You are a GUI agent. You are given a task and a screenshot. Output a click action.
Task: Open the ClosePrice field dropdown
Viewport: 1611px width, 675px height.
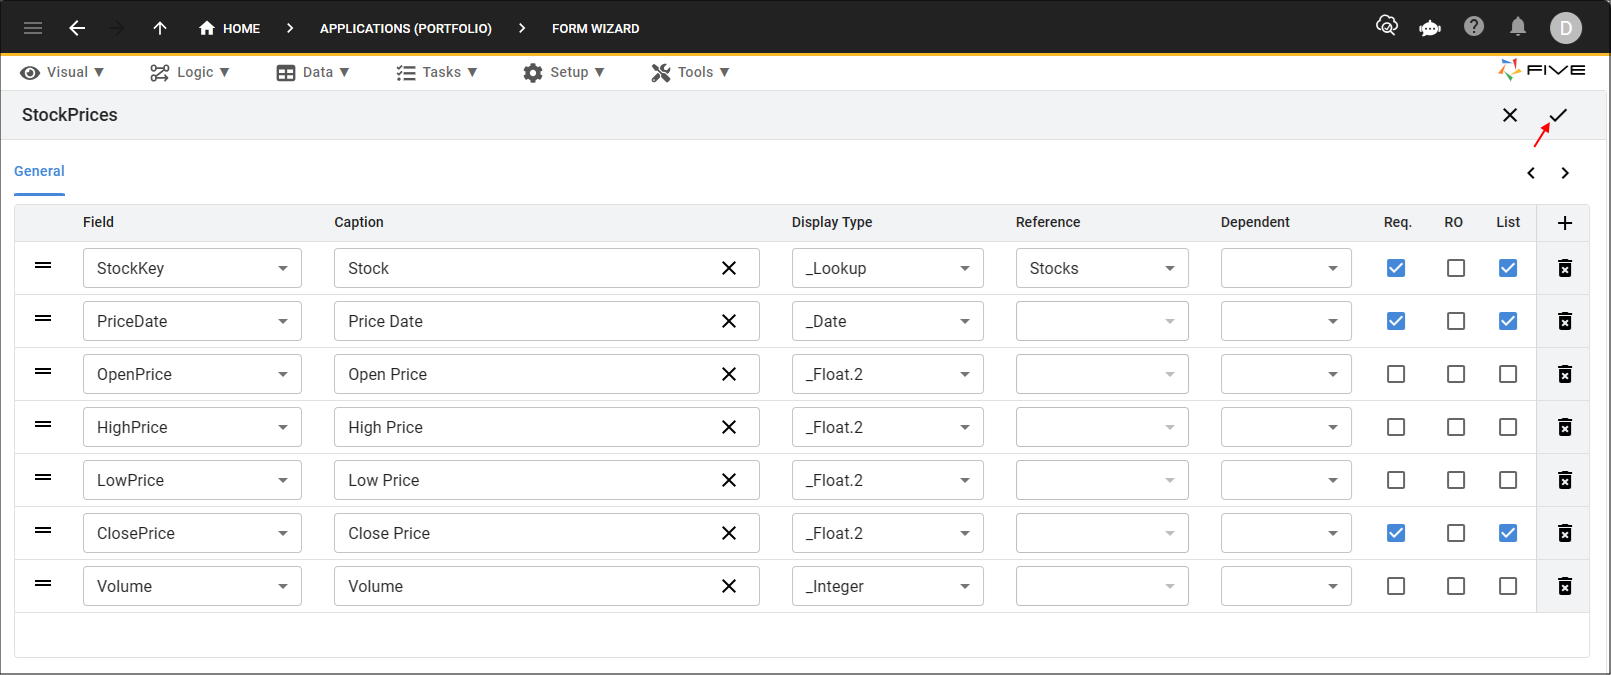point(192,533)
